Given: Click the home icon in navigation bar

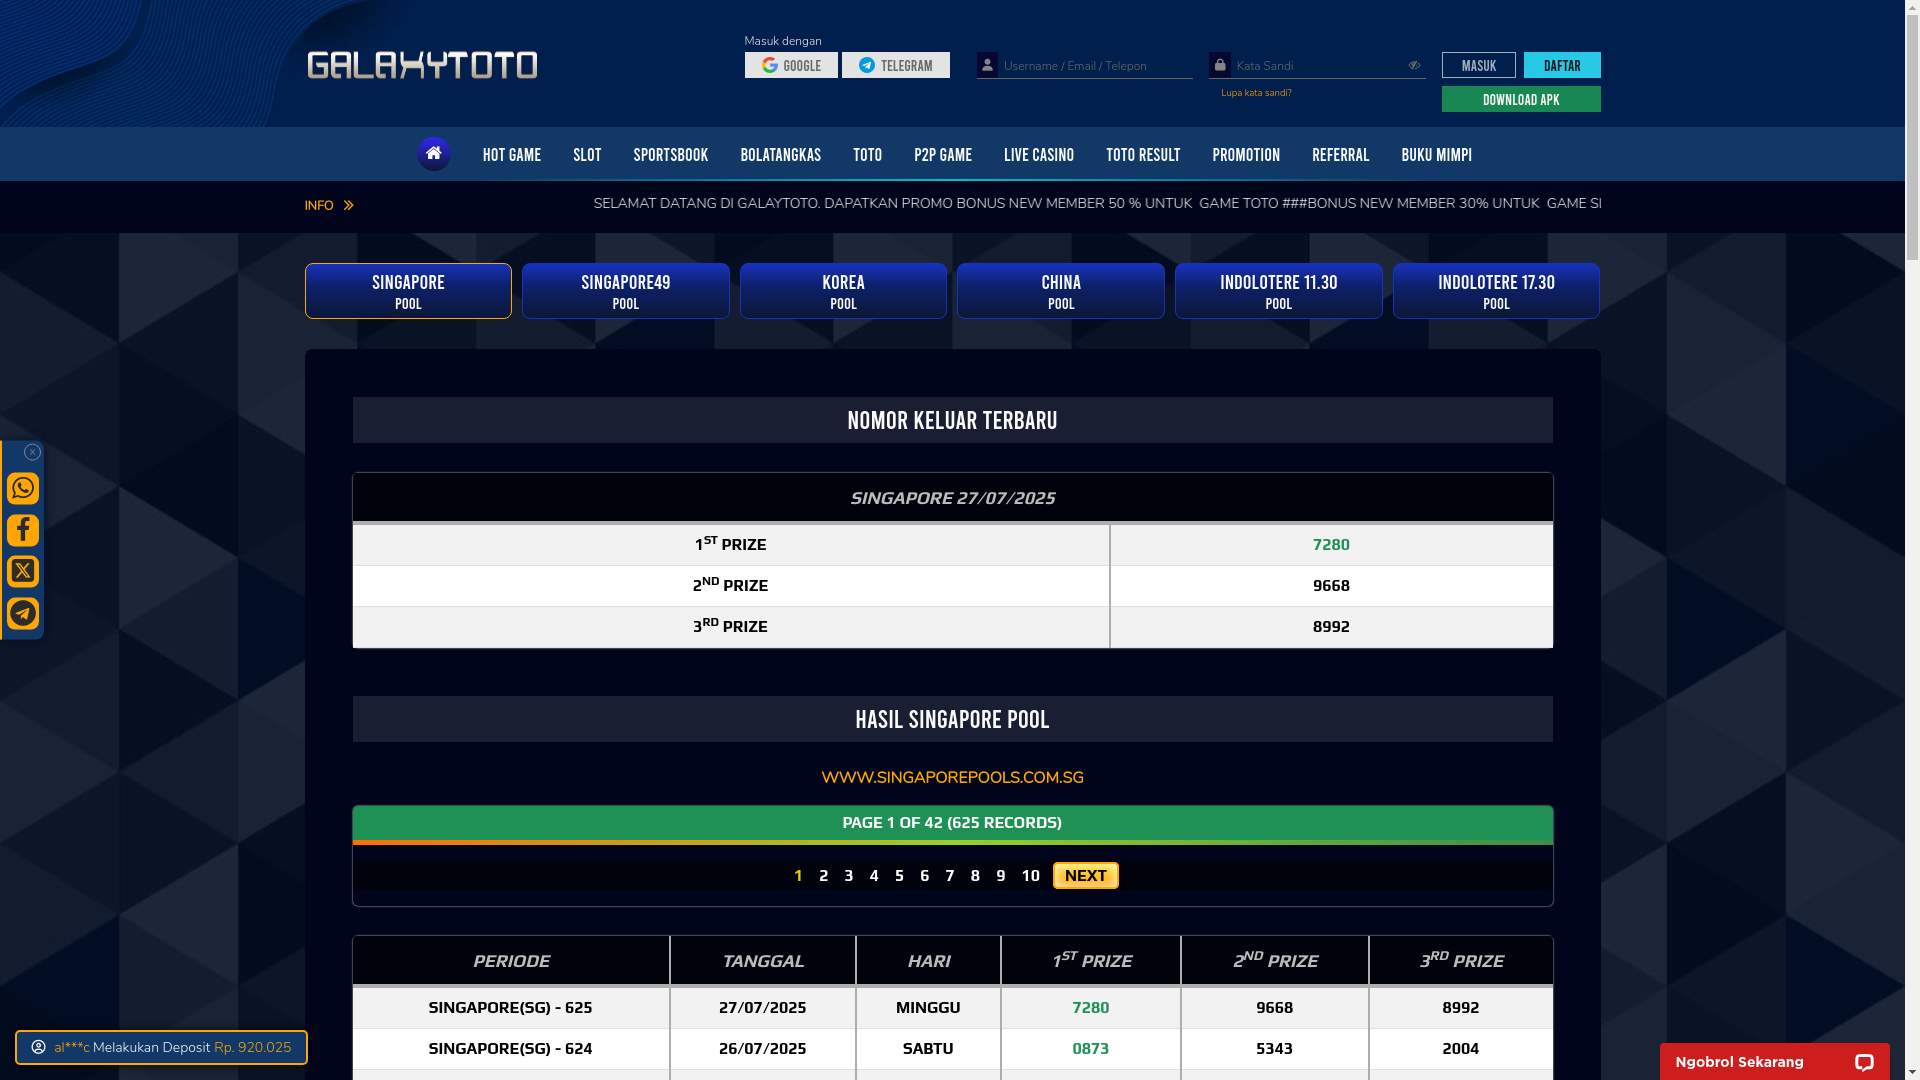Looking at the screenshot, I should [x=434, y=154].
